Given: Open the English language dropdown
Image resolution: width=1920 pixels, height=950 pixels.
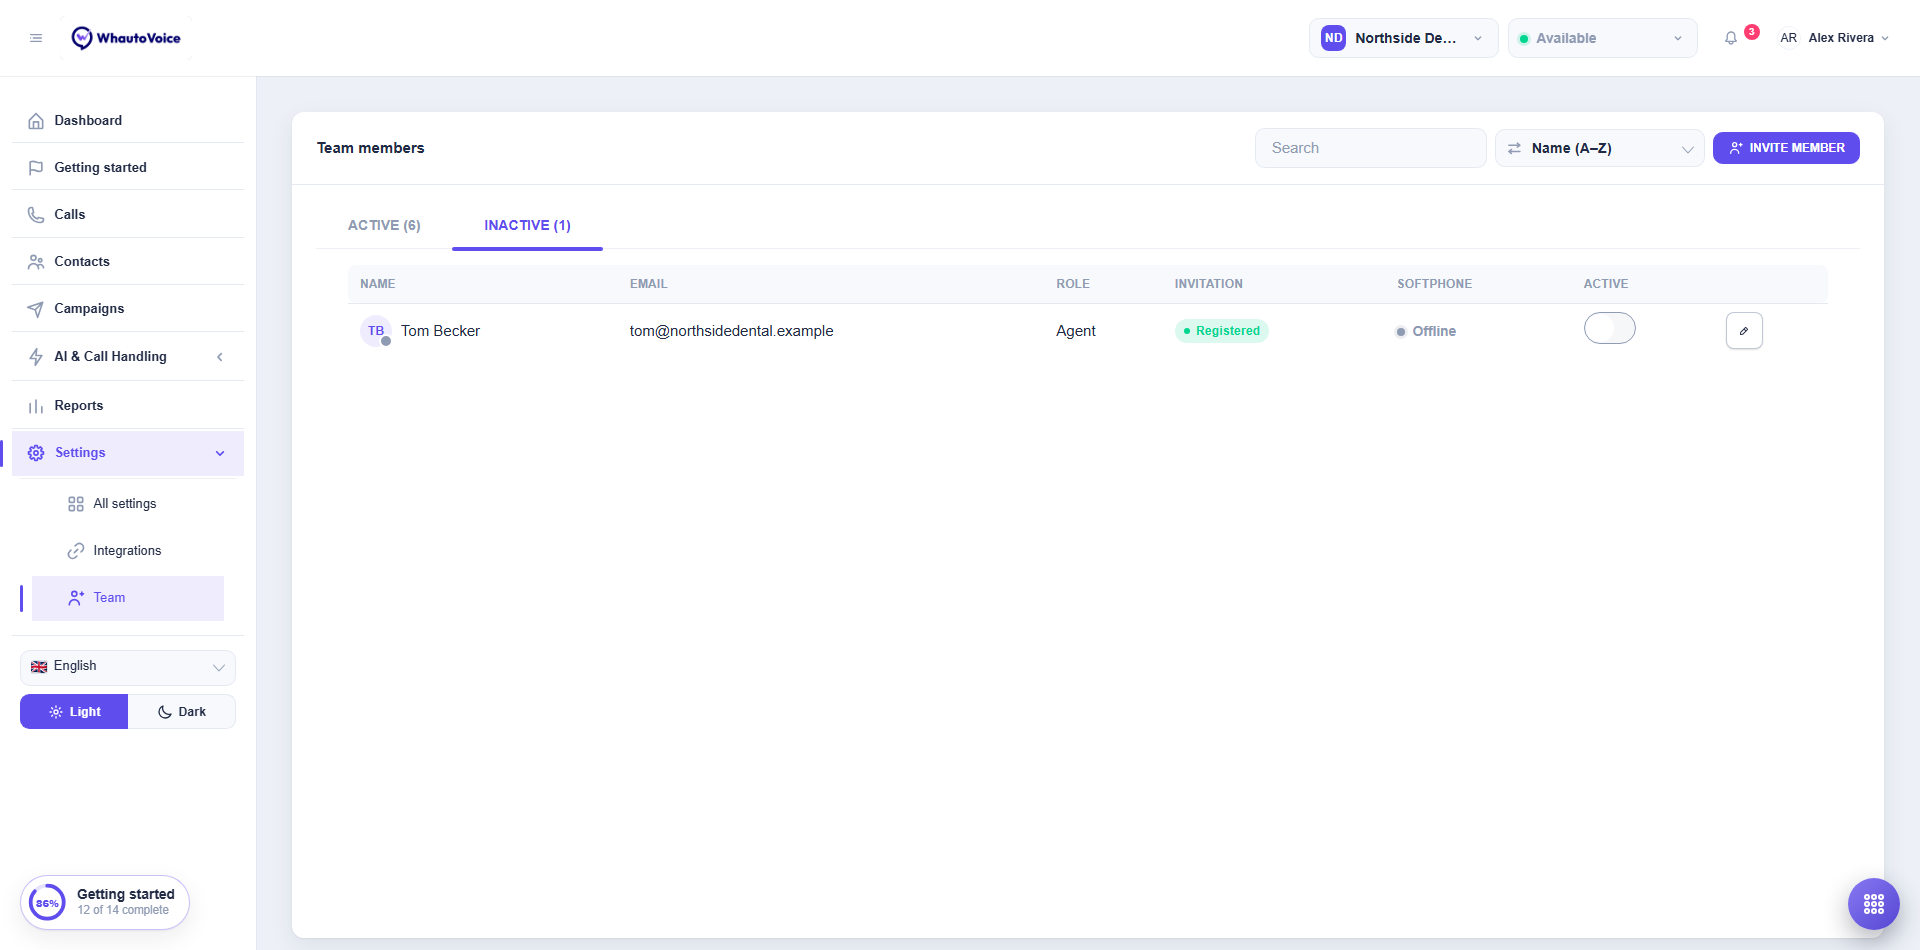Looking at the screenshot, I should [128, 667].
